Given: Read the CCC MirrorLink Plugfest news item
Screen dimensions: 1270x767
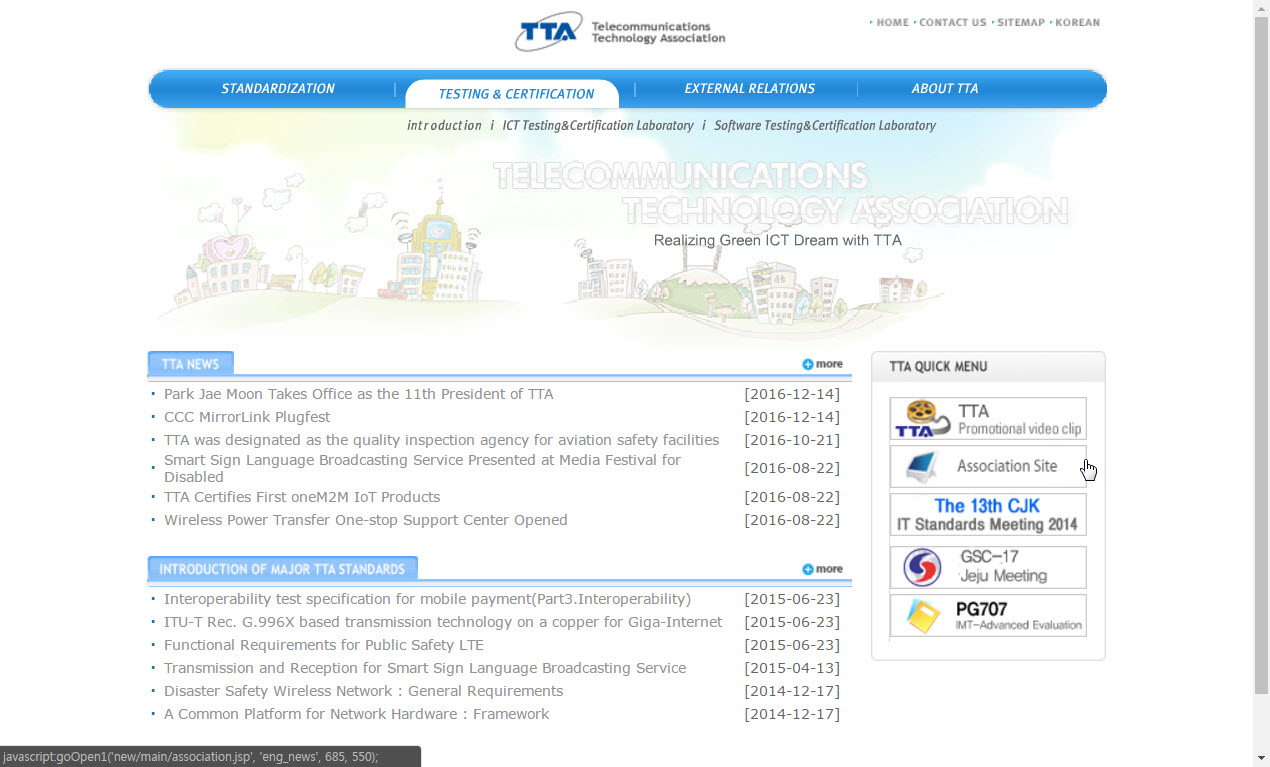Looking at the screenshot, I should [x=247, y=417].
